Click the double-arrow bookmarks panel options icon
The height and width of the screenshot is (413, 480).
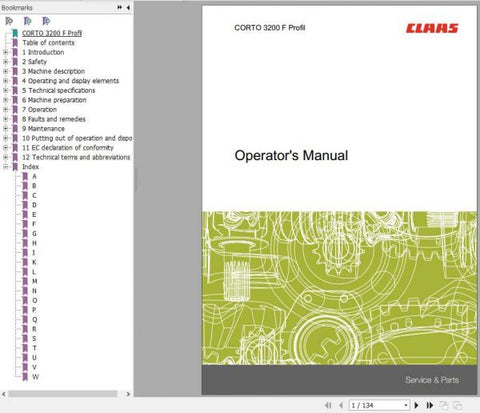point(119,7)
